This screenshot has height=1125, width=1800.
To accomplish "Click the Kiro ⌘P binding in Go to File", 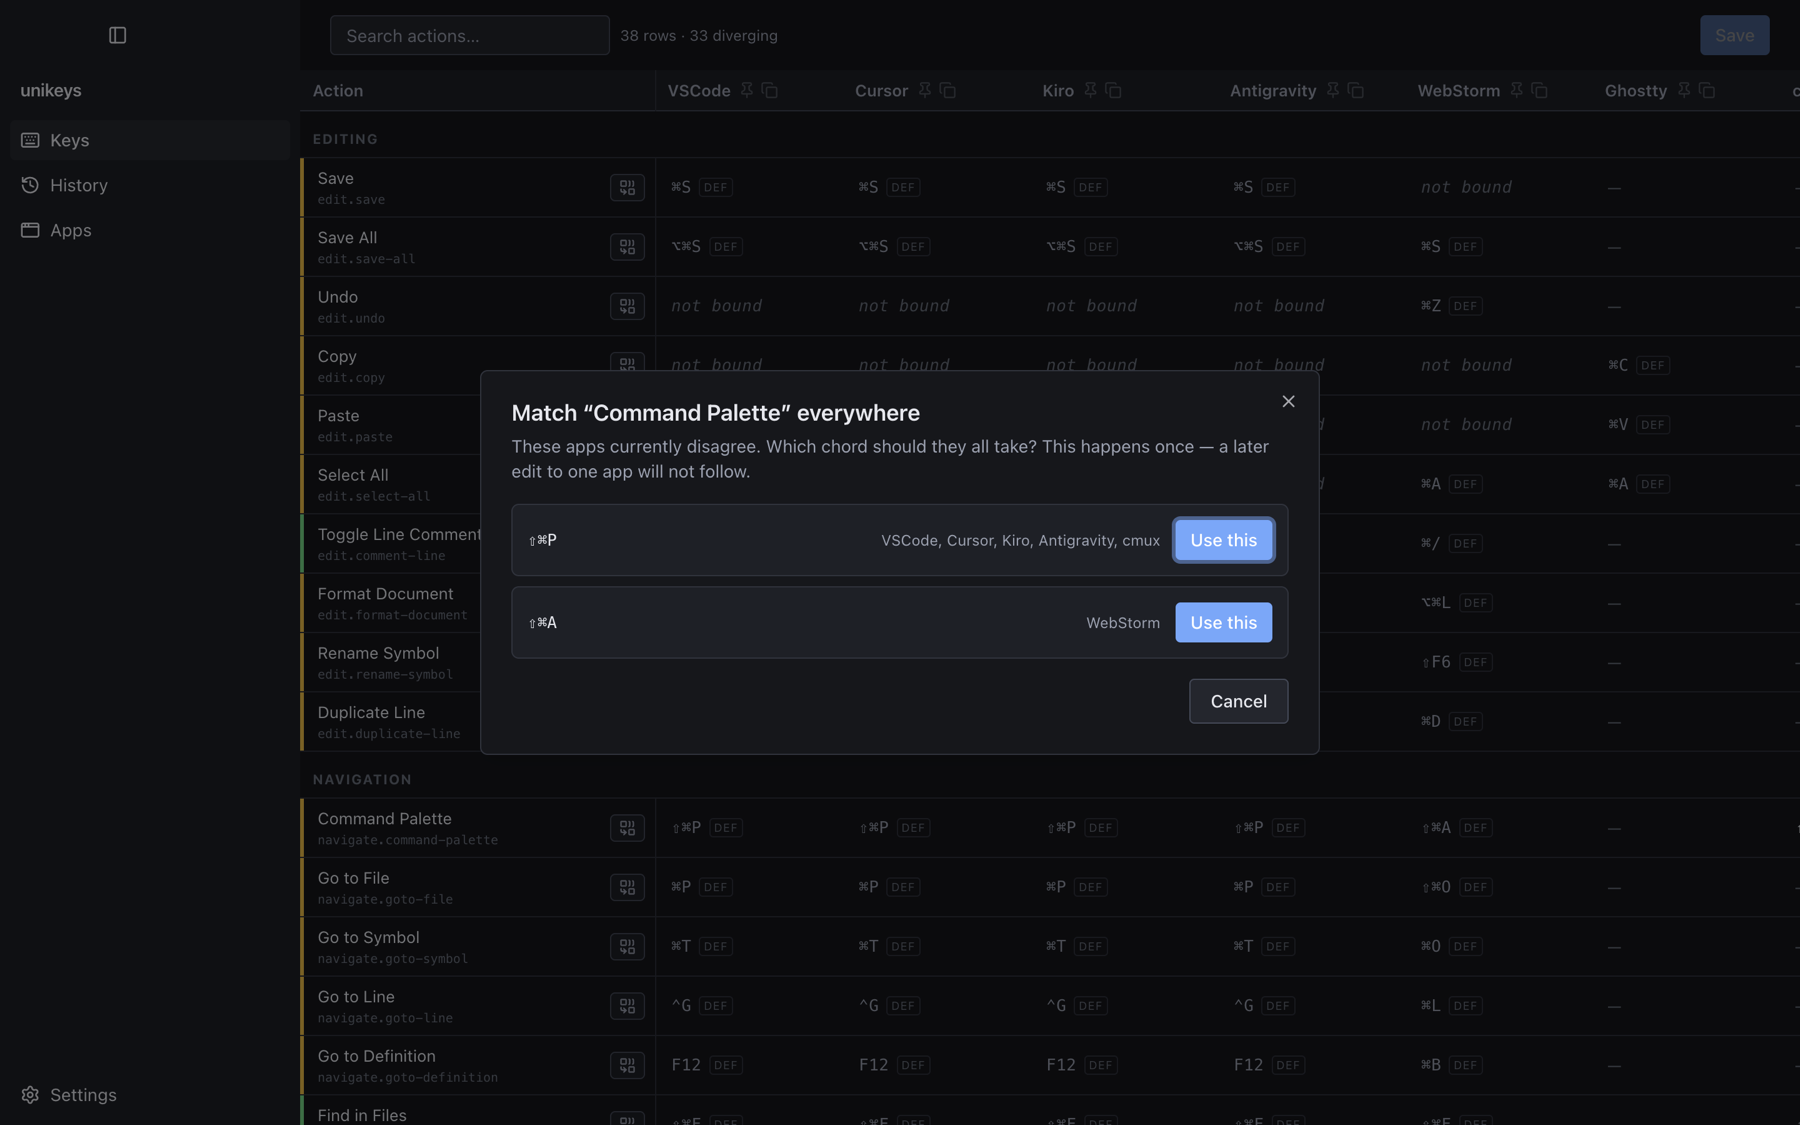I will (1056, 887).
